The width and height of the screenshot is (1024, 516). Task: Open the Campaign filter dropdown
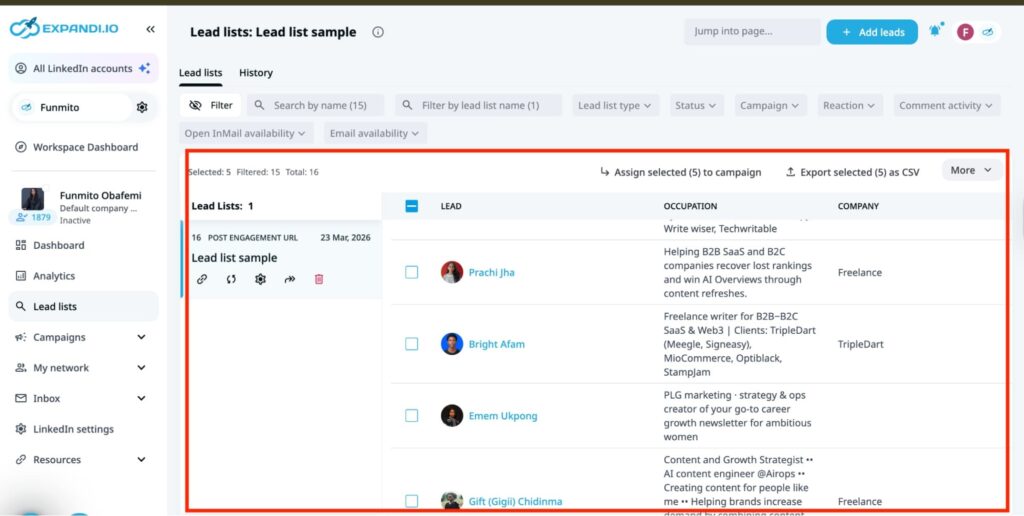(770, 105)
